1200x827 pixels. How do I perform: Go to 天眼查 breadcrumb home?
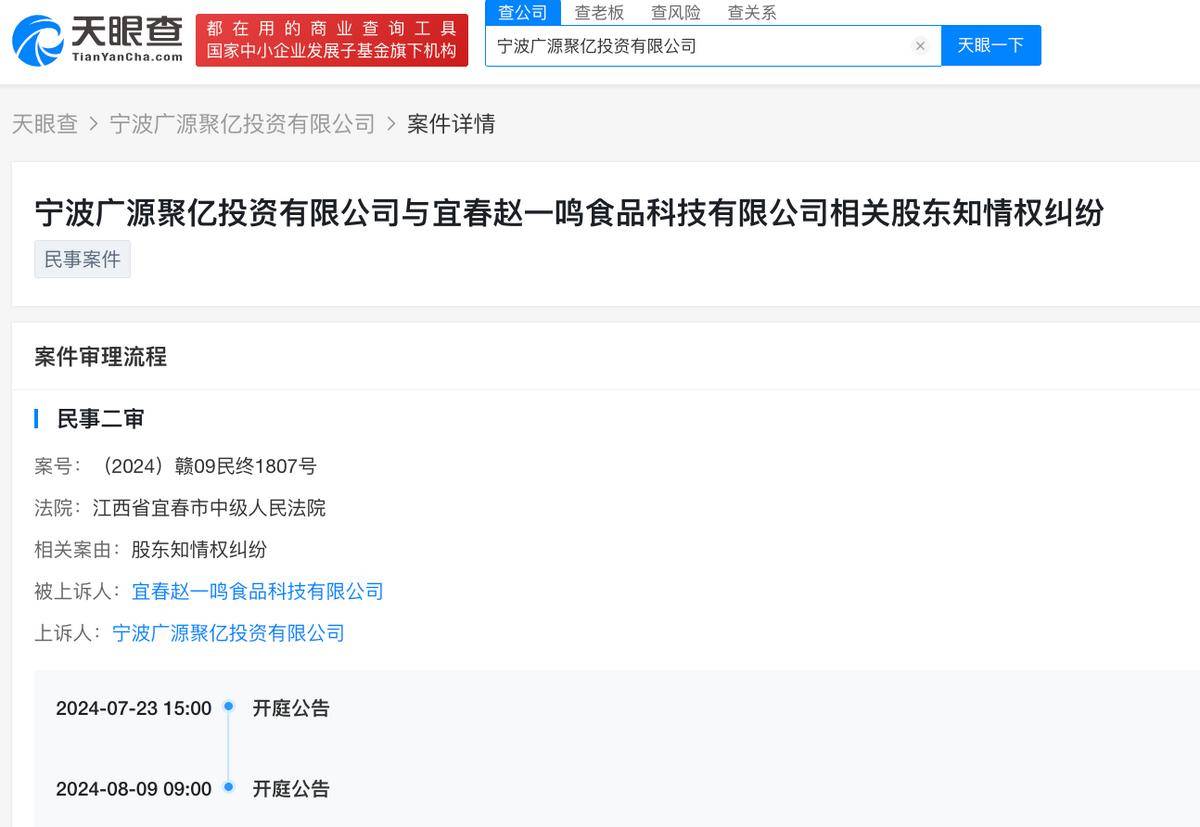(45, 124)
